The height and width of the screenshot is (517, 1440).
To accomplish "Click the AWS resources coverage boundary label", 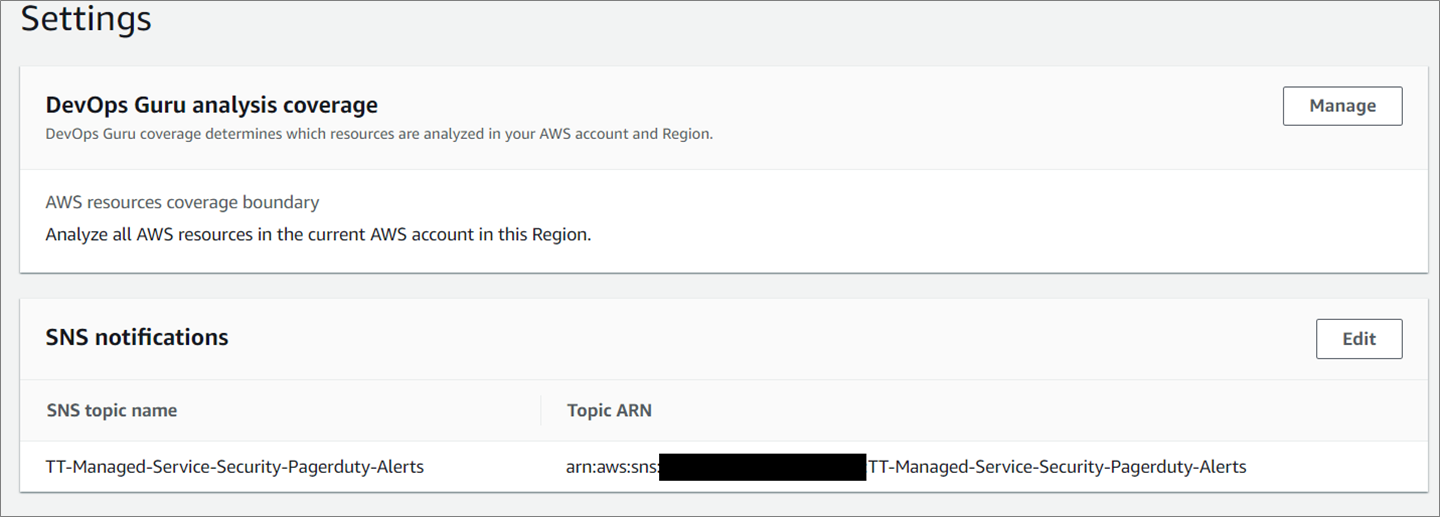I will 182,202.
